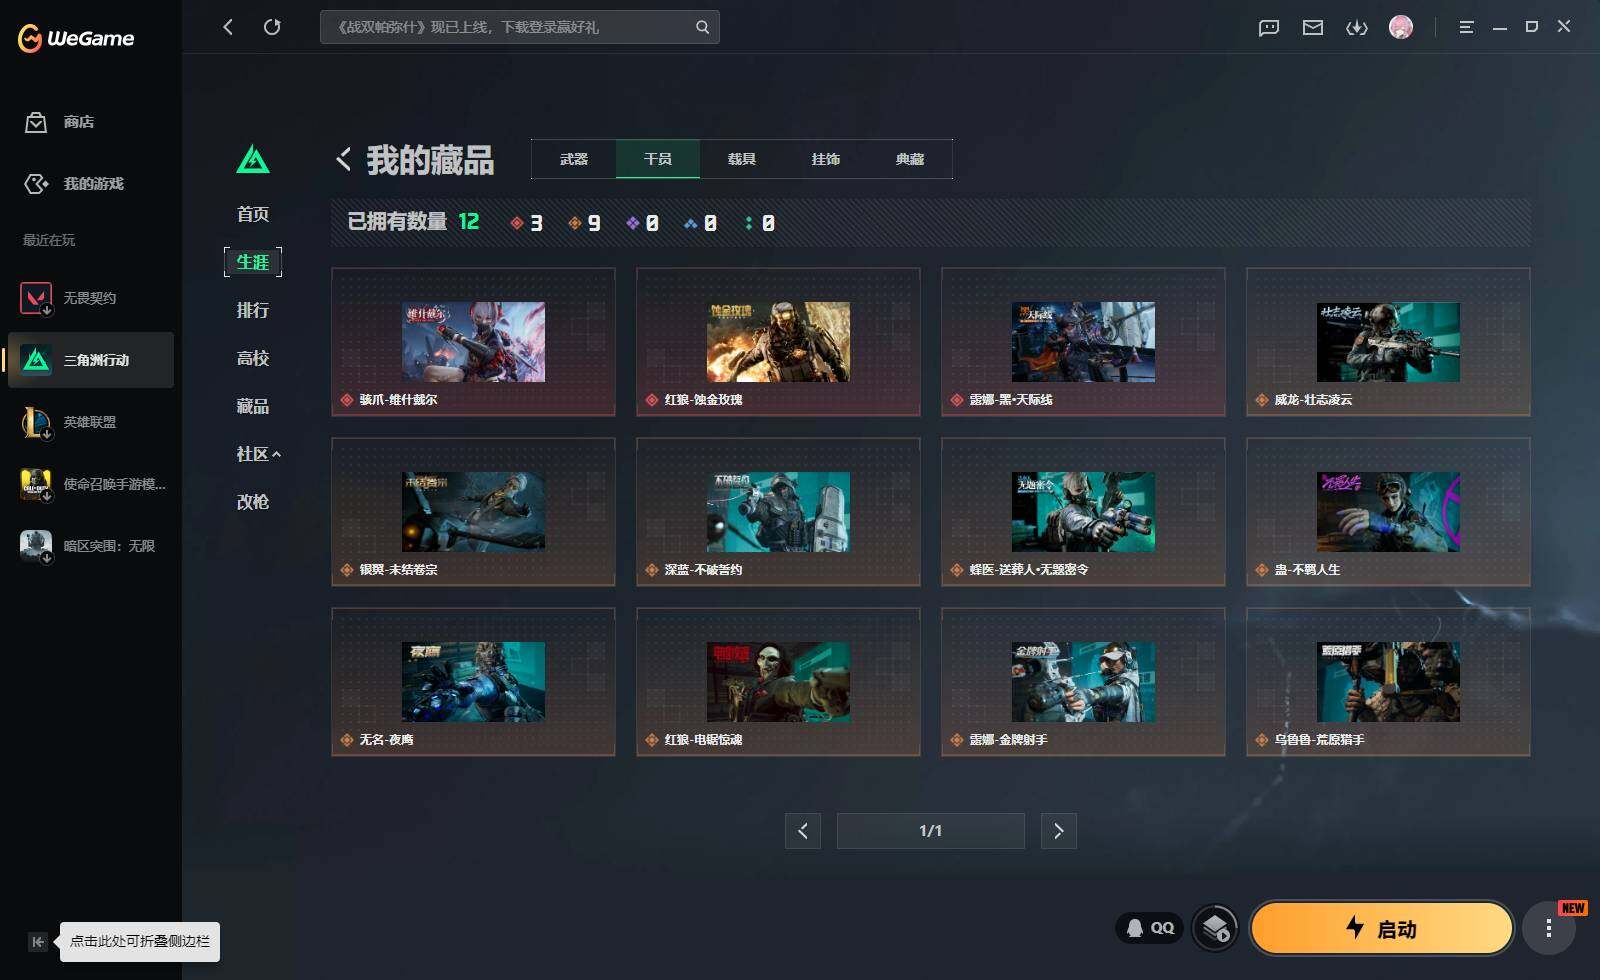
Task: Click the user avatar
Action: pyautogui.click(x=1401, y=27)
